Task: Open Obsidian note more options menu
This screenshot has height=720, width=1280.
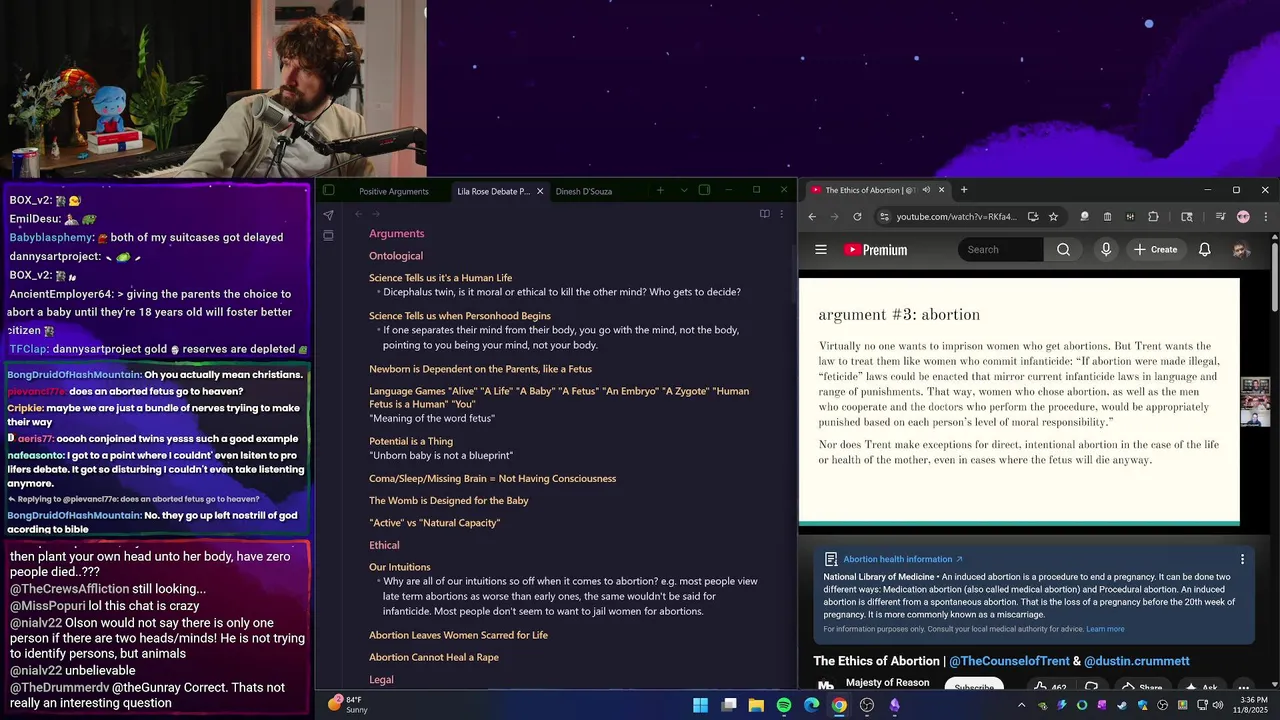Action: pyautogui.click(x=782, y=214)
